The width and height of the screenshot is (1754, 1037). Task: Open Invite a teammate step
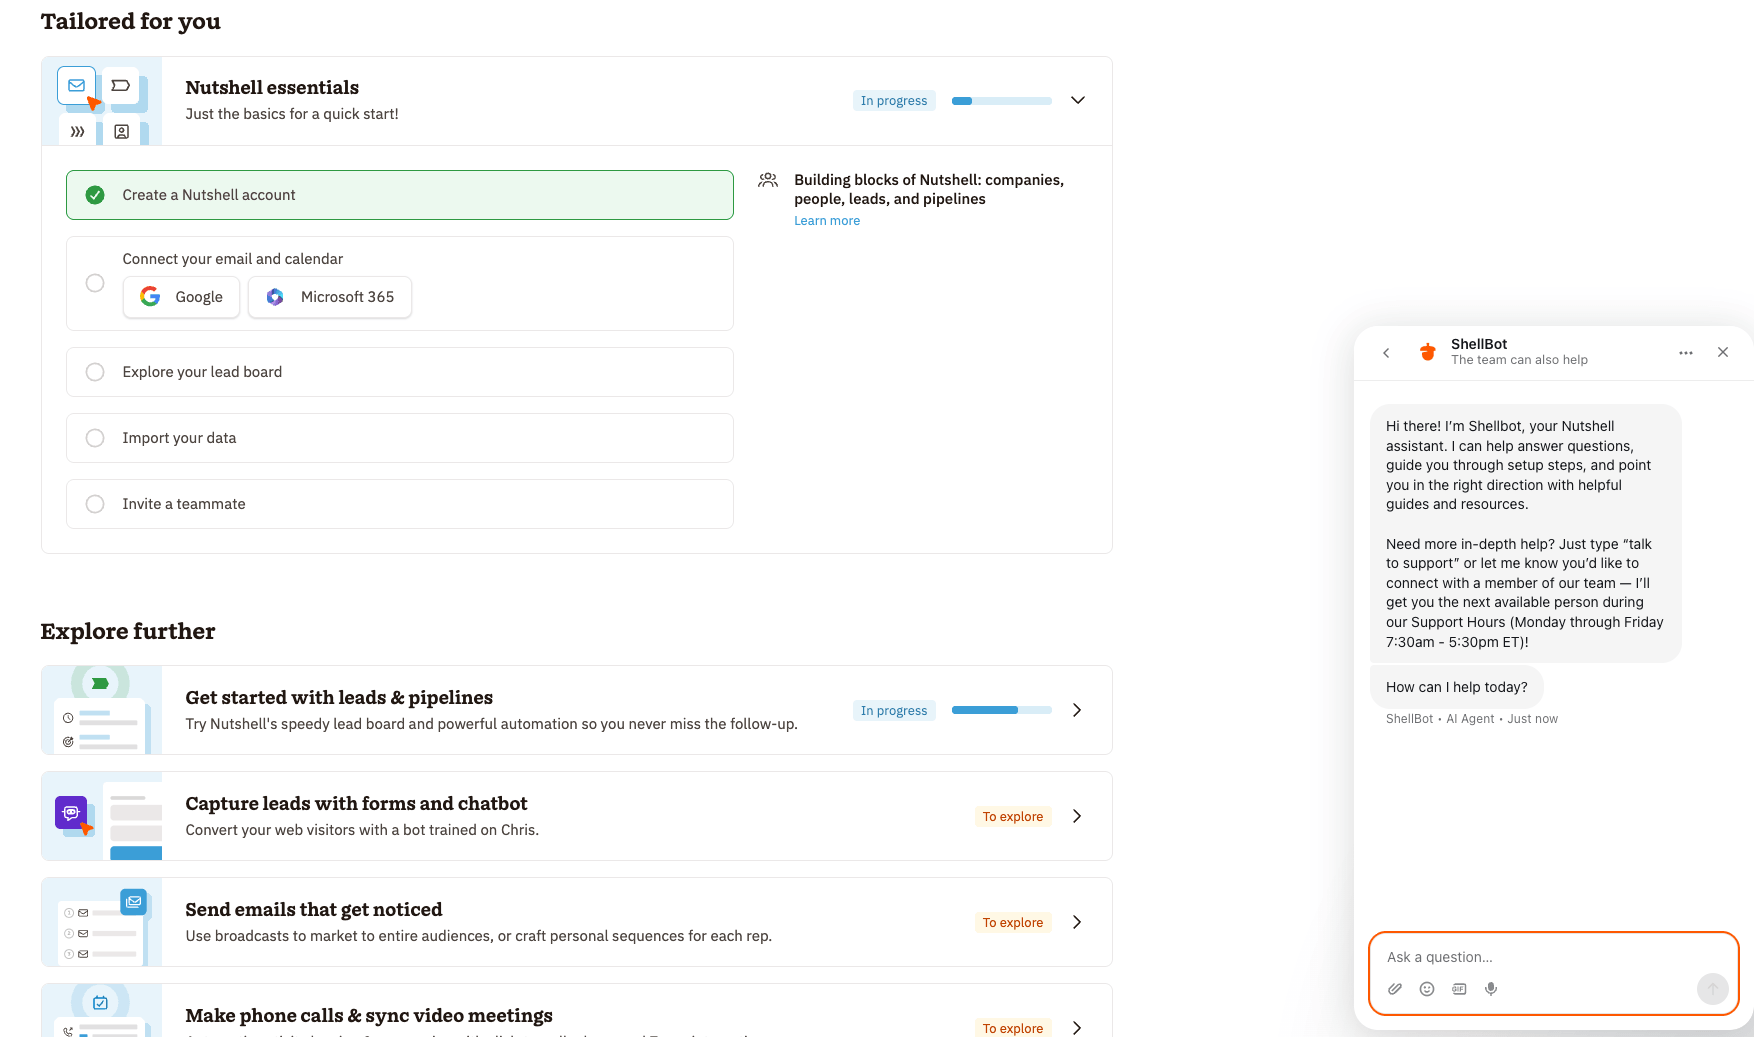click(x=400, y=504)
